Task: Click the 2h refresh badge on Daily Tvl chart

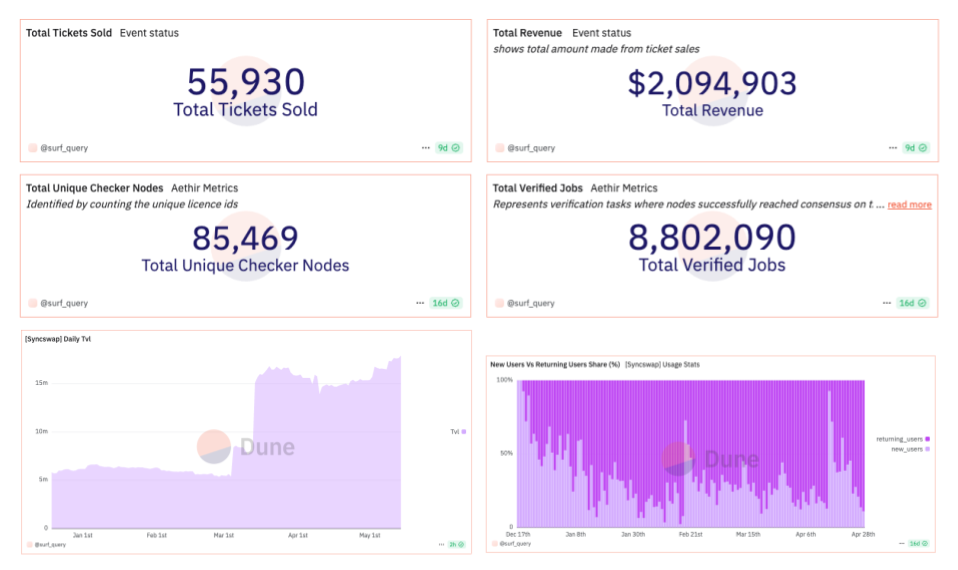Action: pos(455,544)
